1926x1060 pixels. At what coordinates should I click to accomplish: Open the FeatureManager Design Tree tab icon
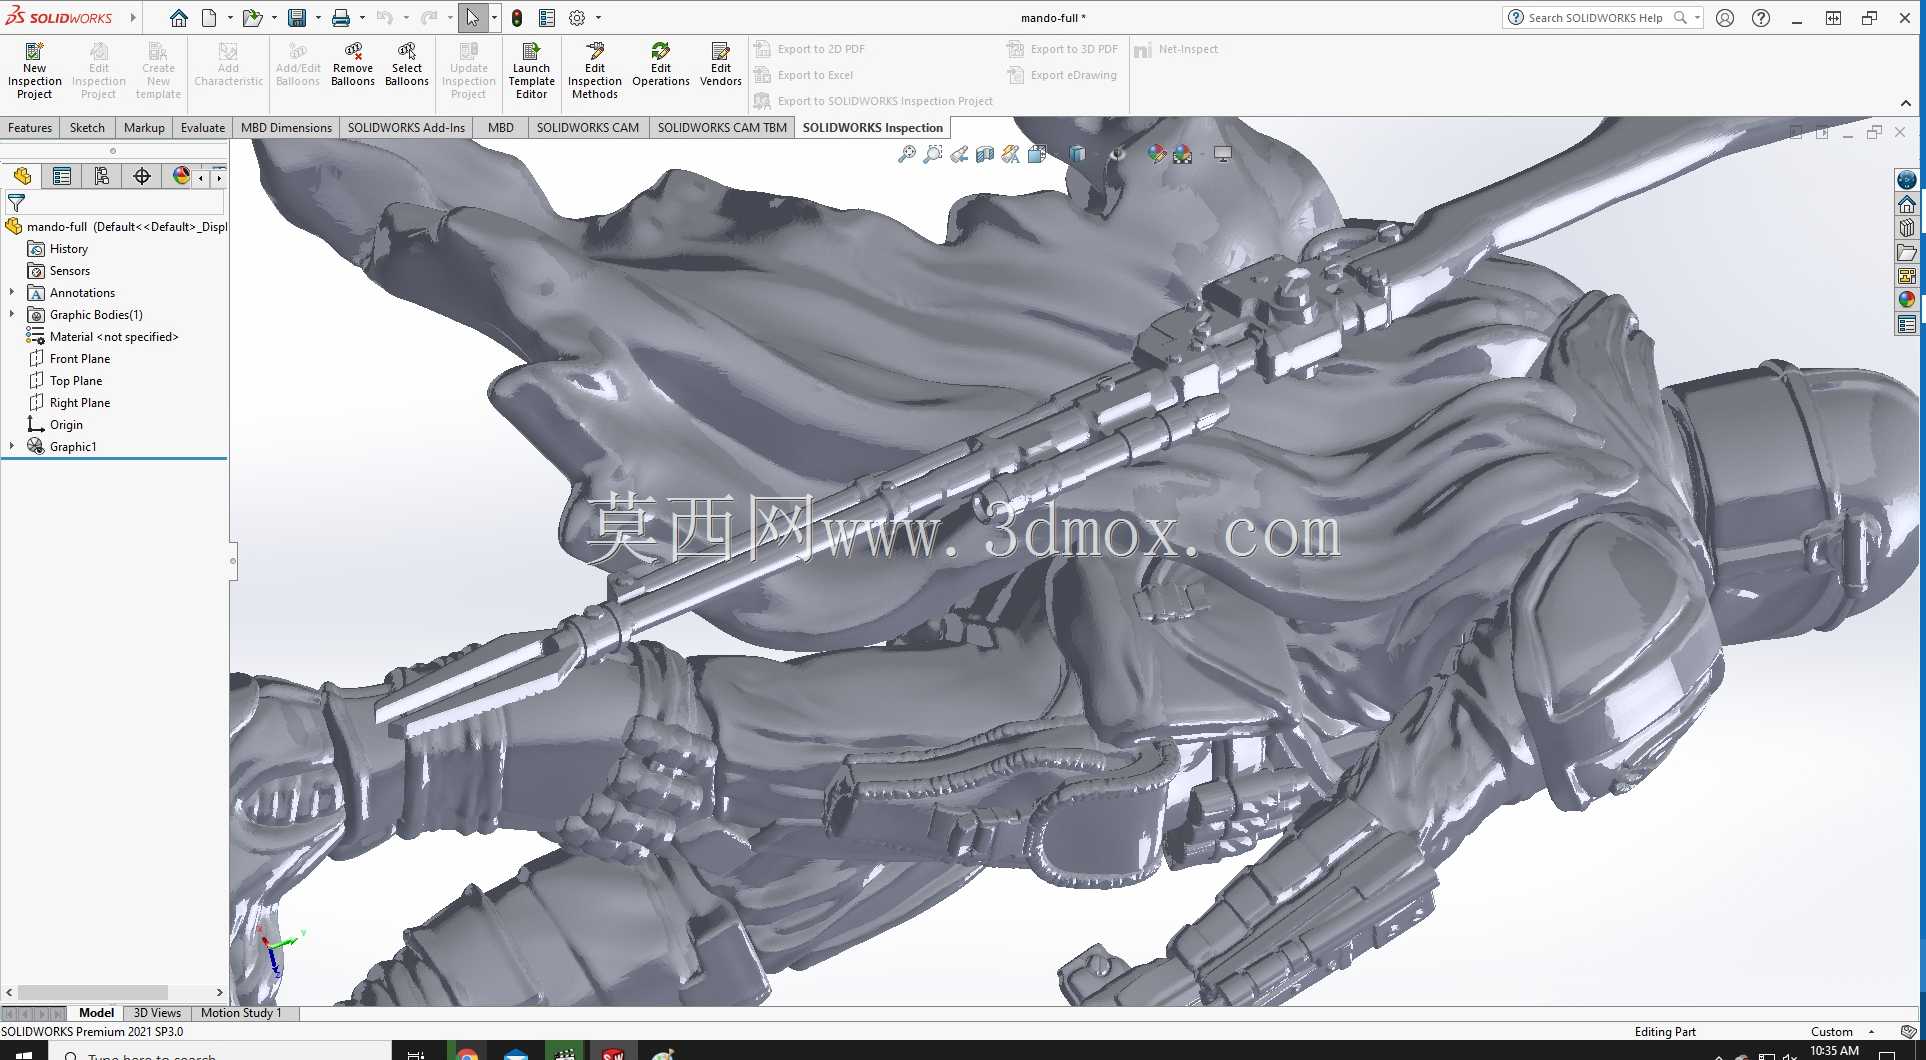(22, 177)
